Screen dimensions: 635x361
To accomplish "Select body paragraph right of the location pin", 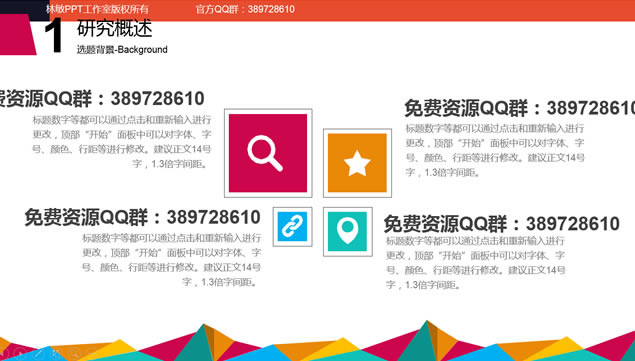I will click(x=475, y=263).
